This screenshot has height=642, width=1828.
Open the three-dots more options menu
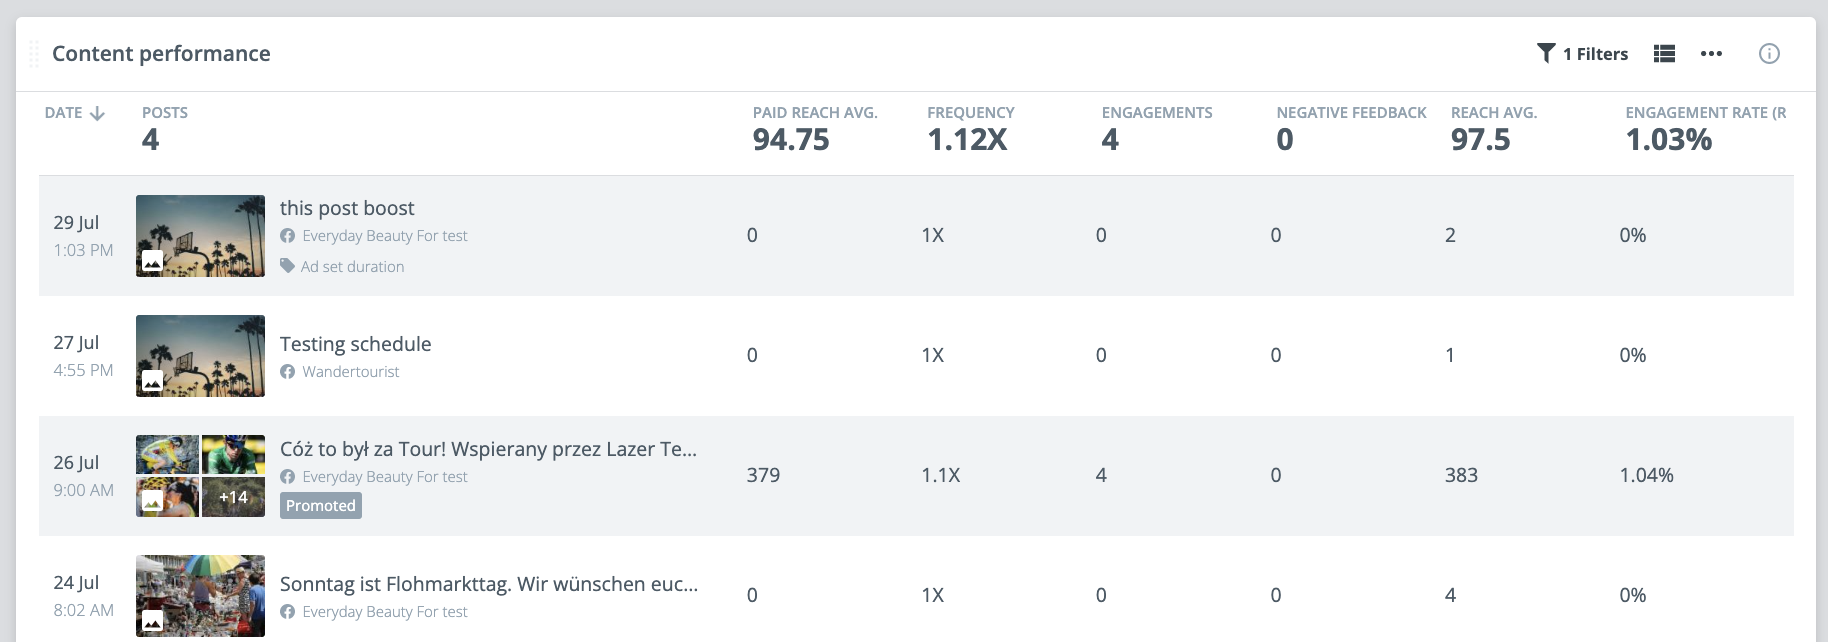coord(1711,54)
